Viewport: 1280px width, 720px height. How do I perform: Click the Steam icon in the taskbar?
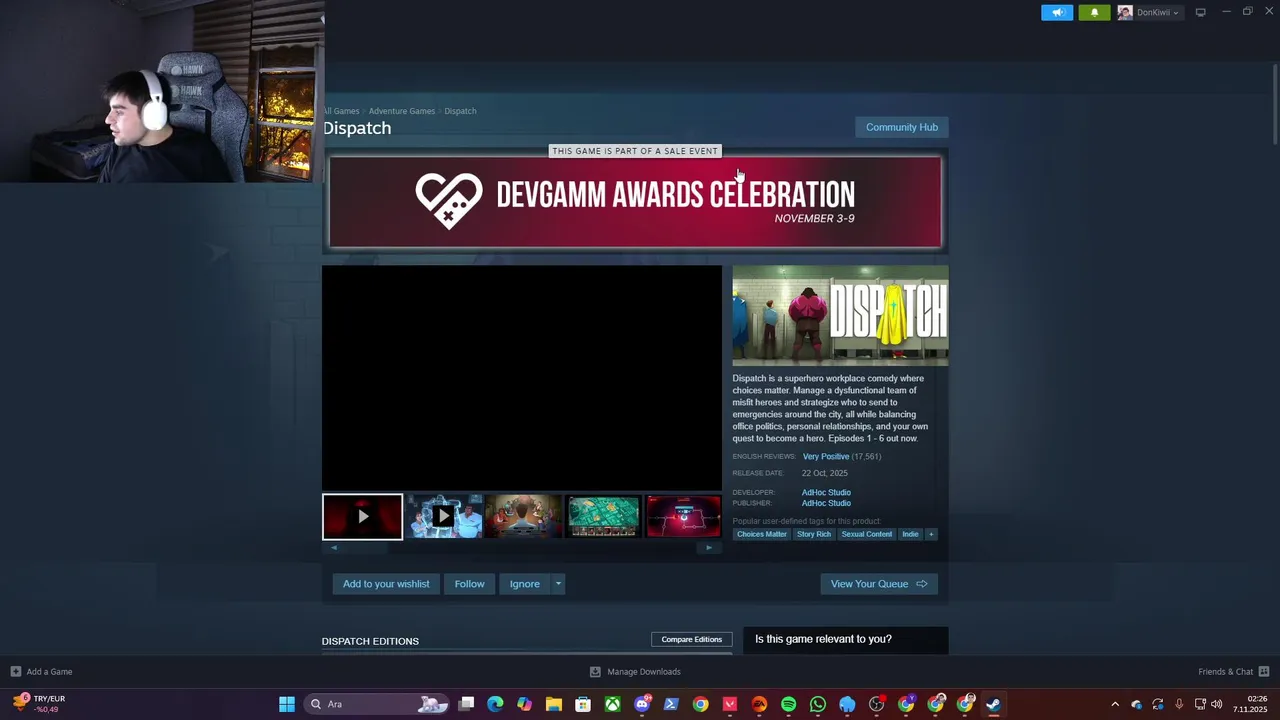[993, 704]
